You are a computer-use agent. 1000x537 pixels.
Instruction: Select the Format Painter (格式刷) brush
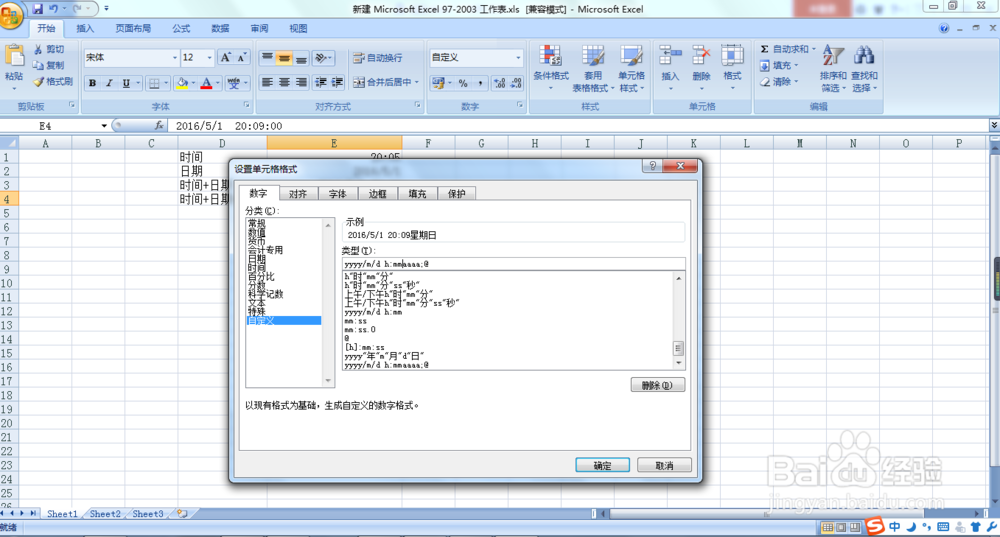38,82
